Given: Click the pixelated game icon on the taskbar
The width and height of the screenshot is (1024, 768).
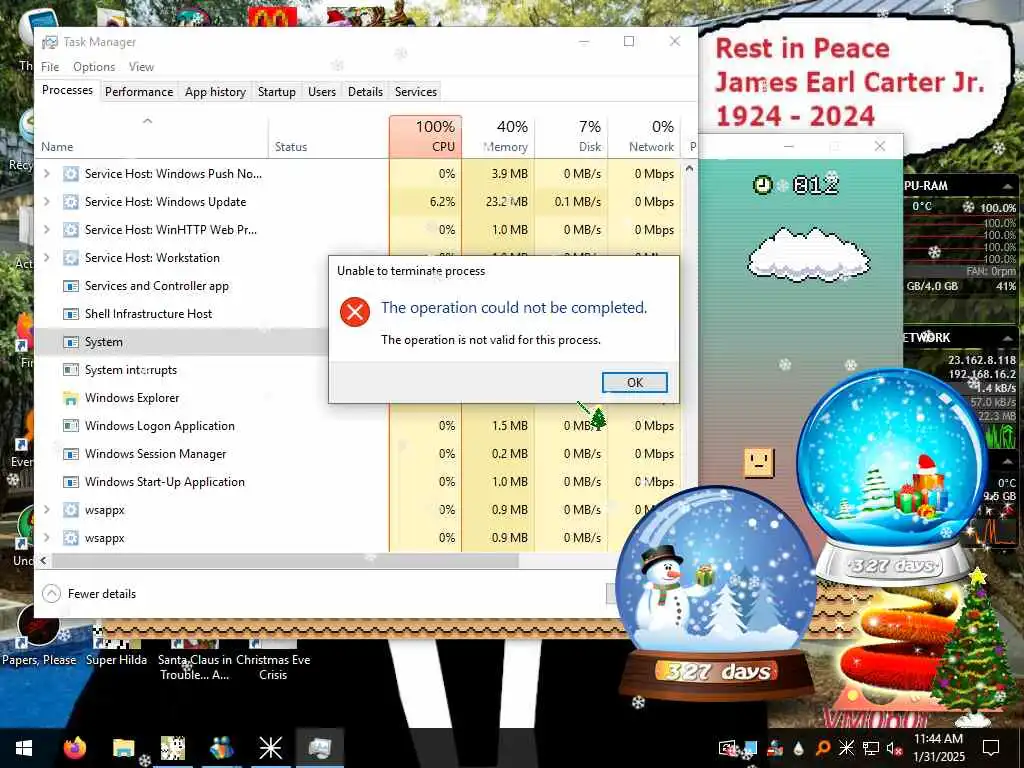Looking at the screenshot, I should [x=173, y=748].
